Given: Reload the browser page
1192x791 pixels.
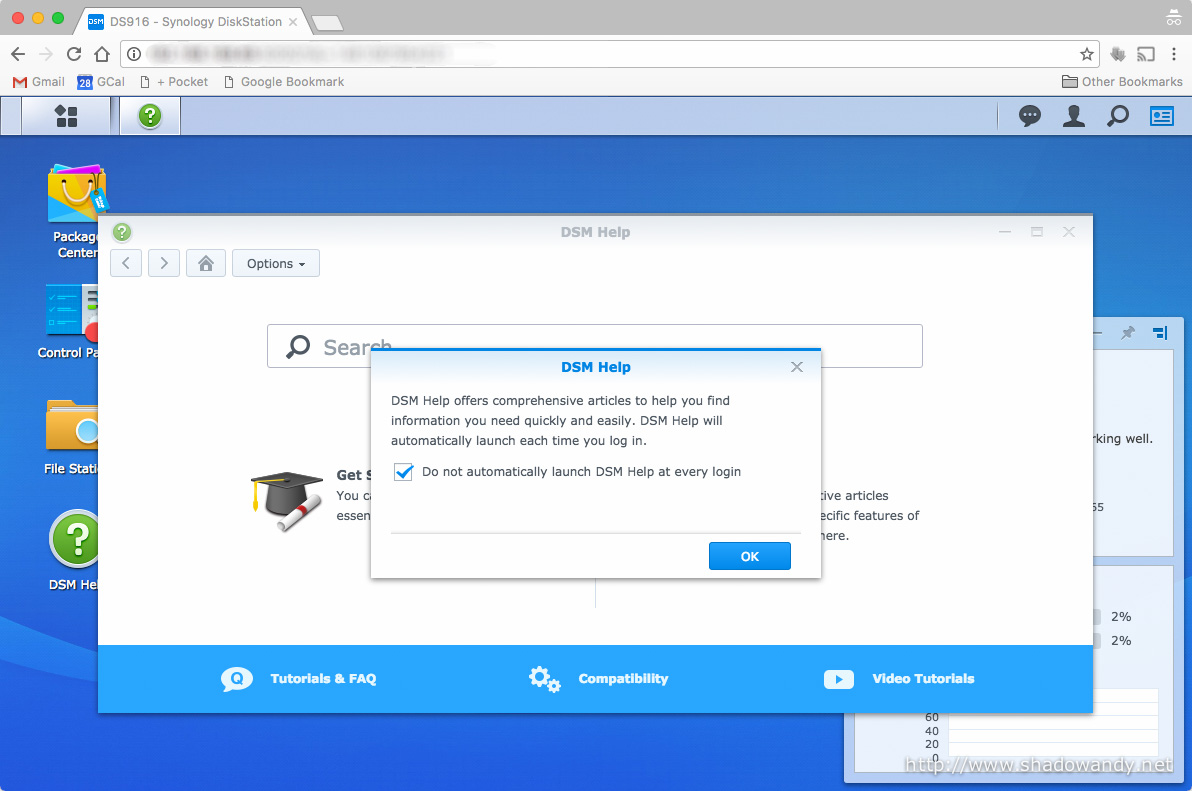Looking at the screenshot, I should [74, 54].
